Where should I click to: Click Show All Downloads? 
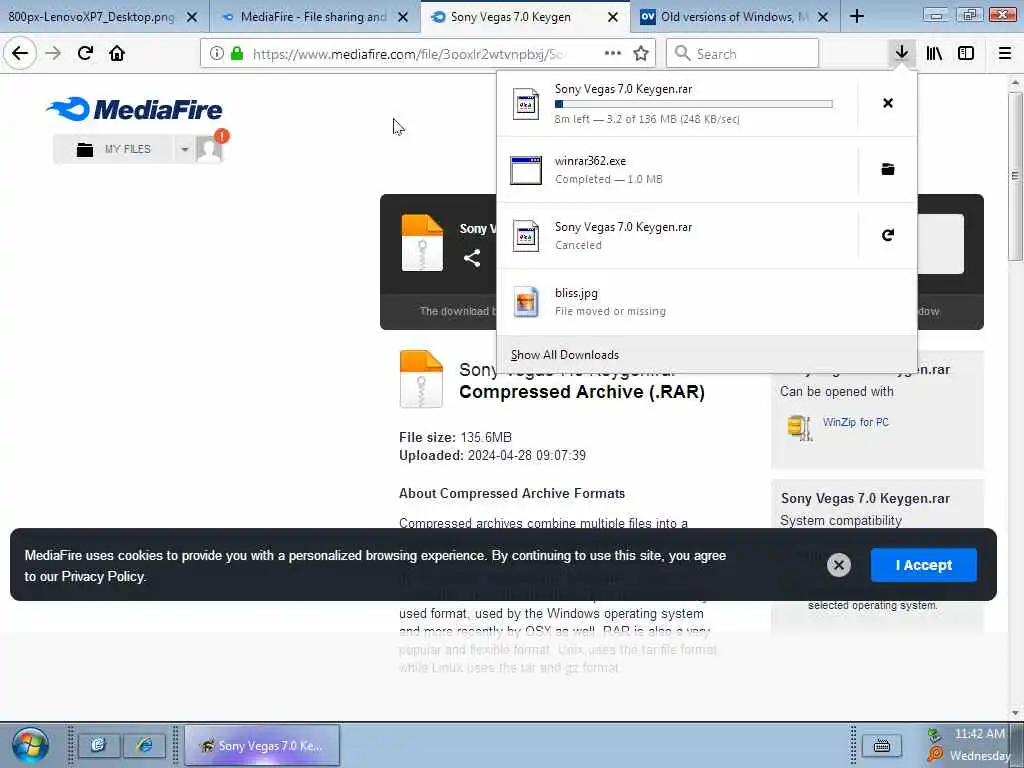(565, 355)
